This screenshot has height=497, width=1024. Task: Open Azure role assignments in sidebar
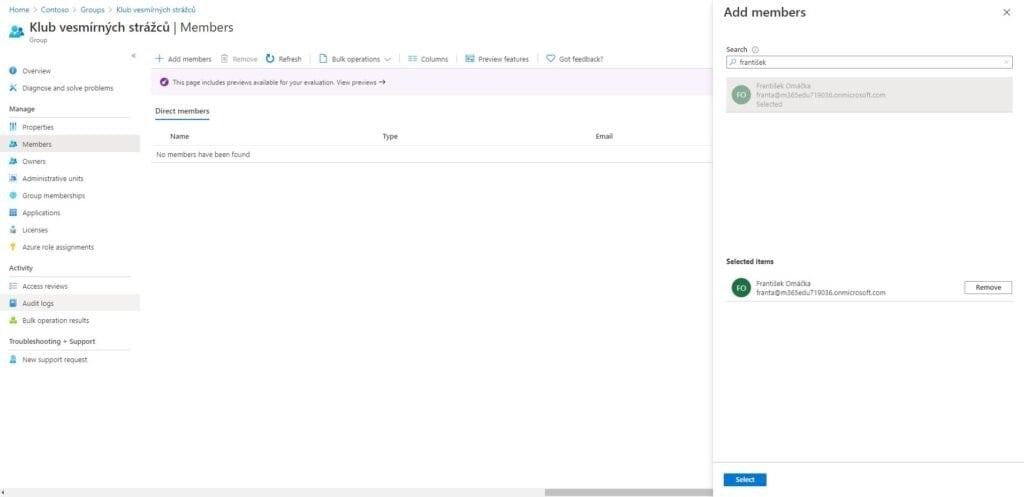click(x=58, y=247)
